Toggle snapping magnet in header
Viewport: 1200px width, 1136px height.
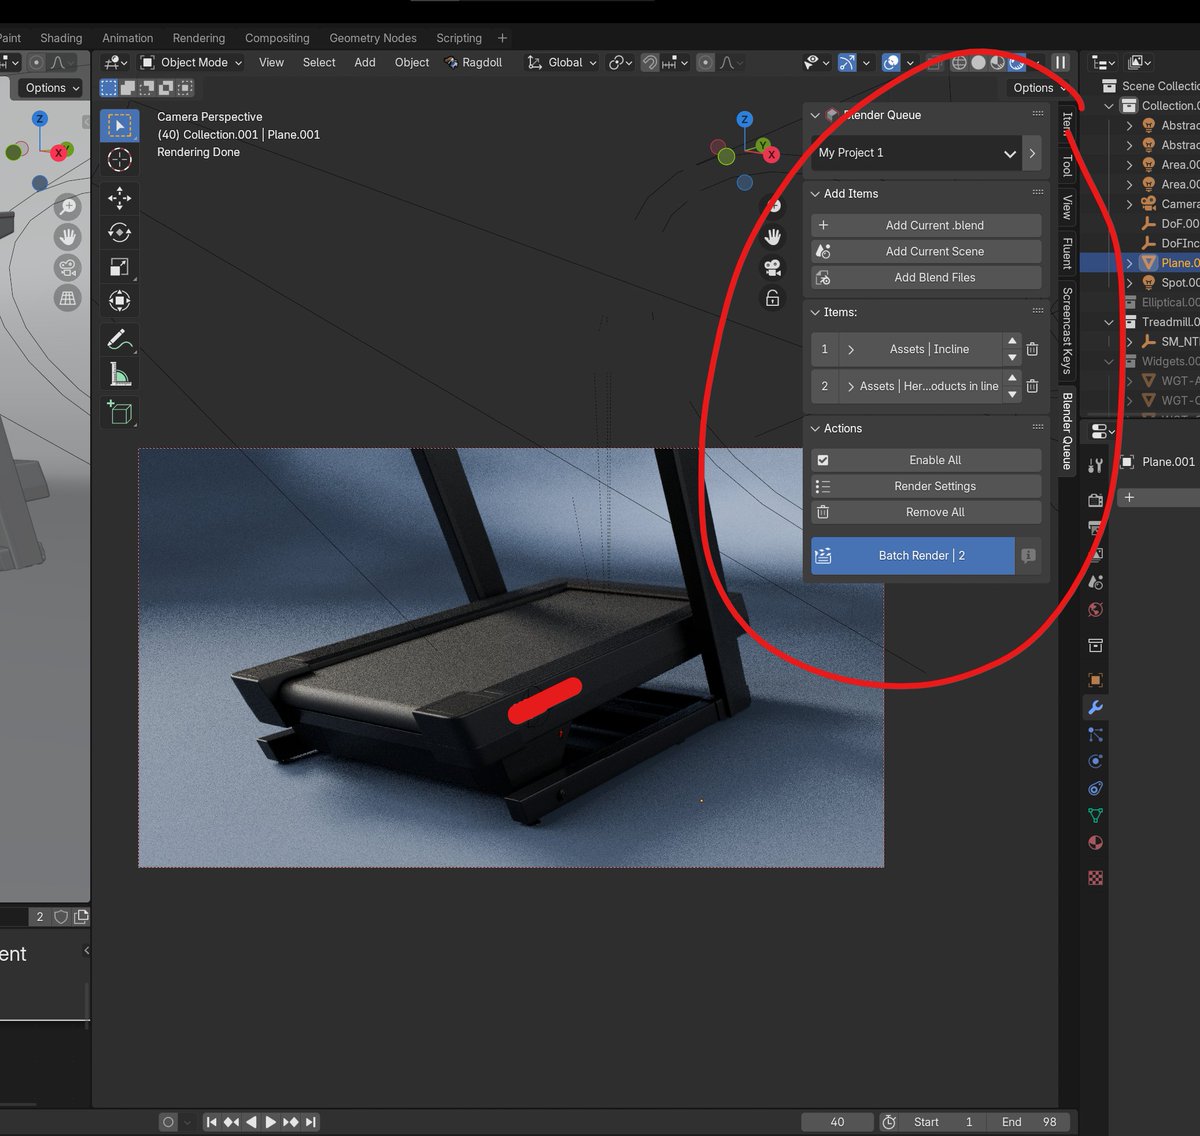click(650, 62)
